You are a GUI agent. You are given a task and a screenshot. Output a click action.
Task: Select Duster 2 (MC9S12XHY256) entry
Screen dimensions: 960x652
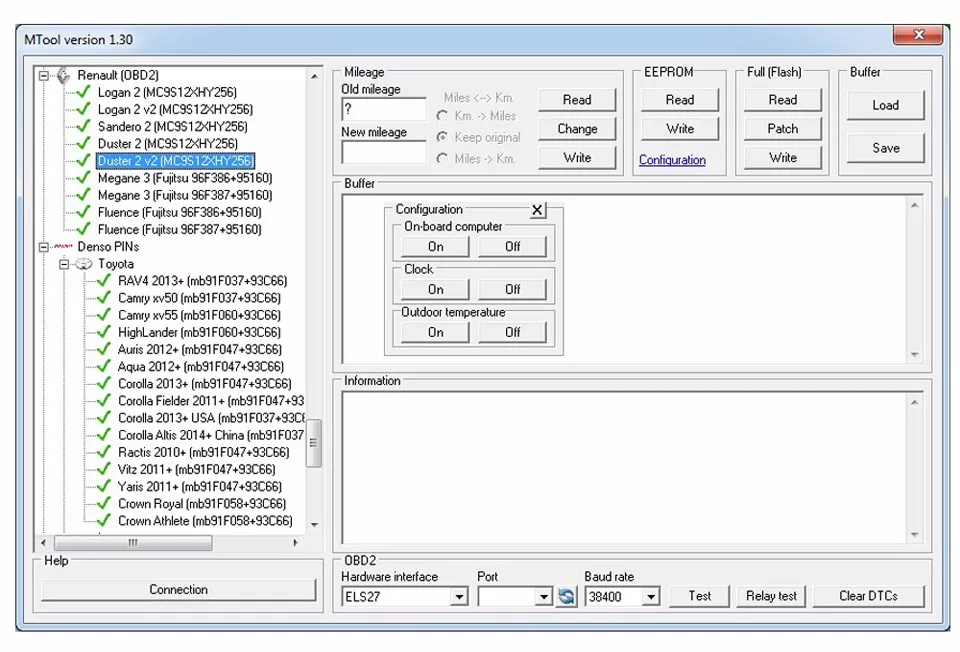[168, 143]
